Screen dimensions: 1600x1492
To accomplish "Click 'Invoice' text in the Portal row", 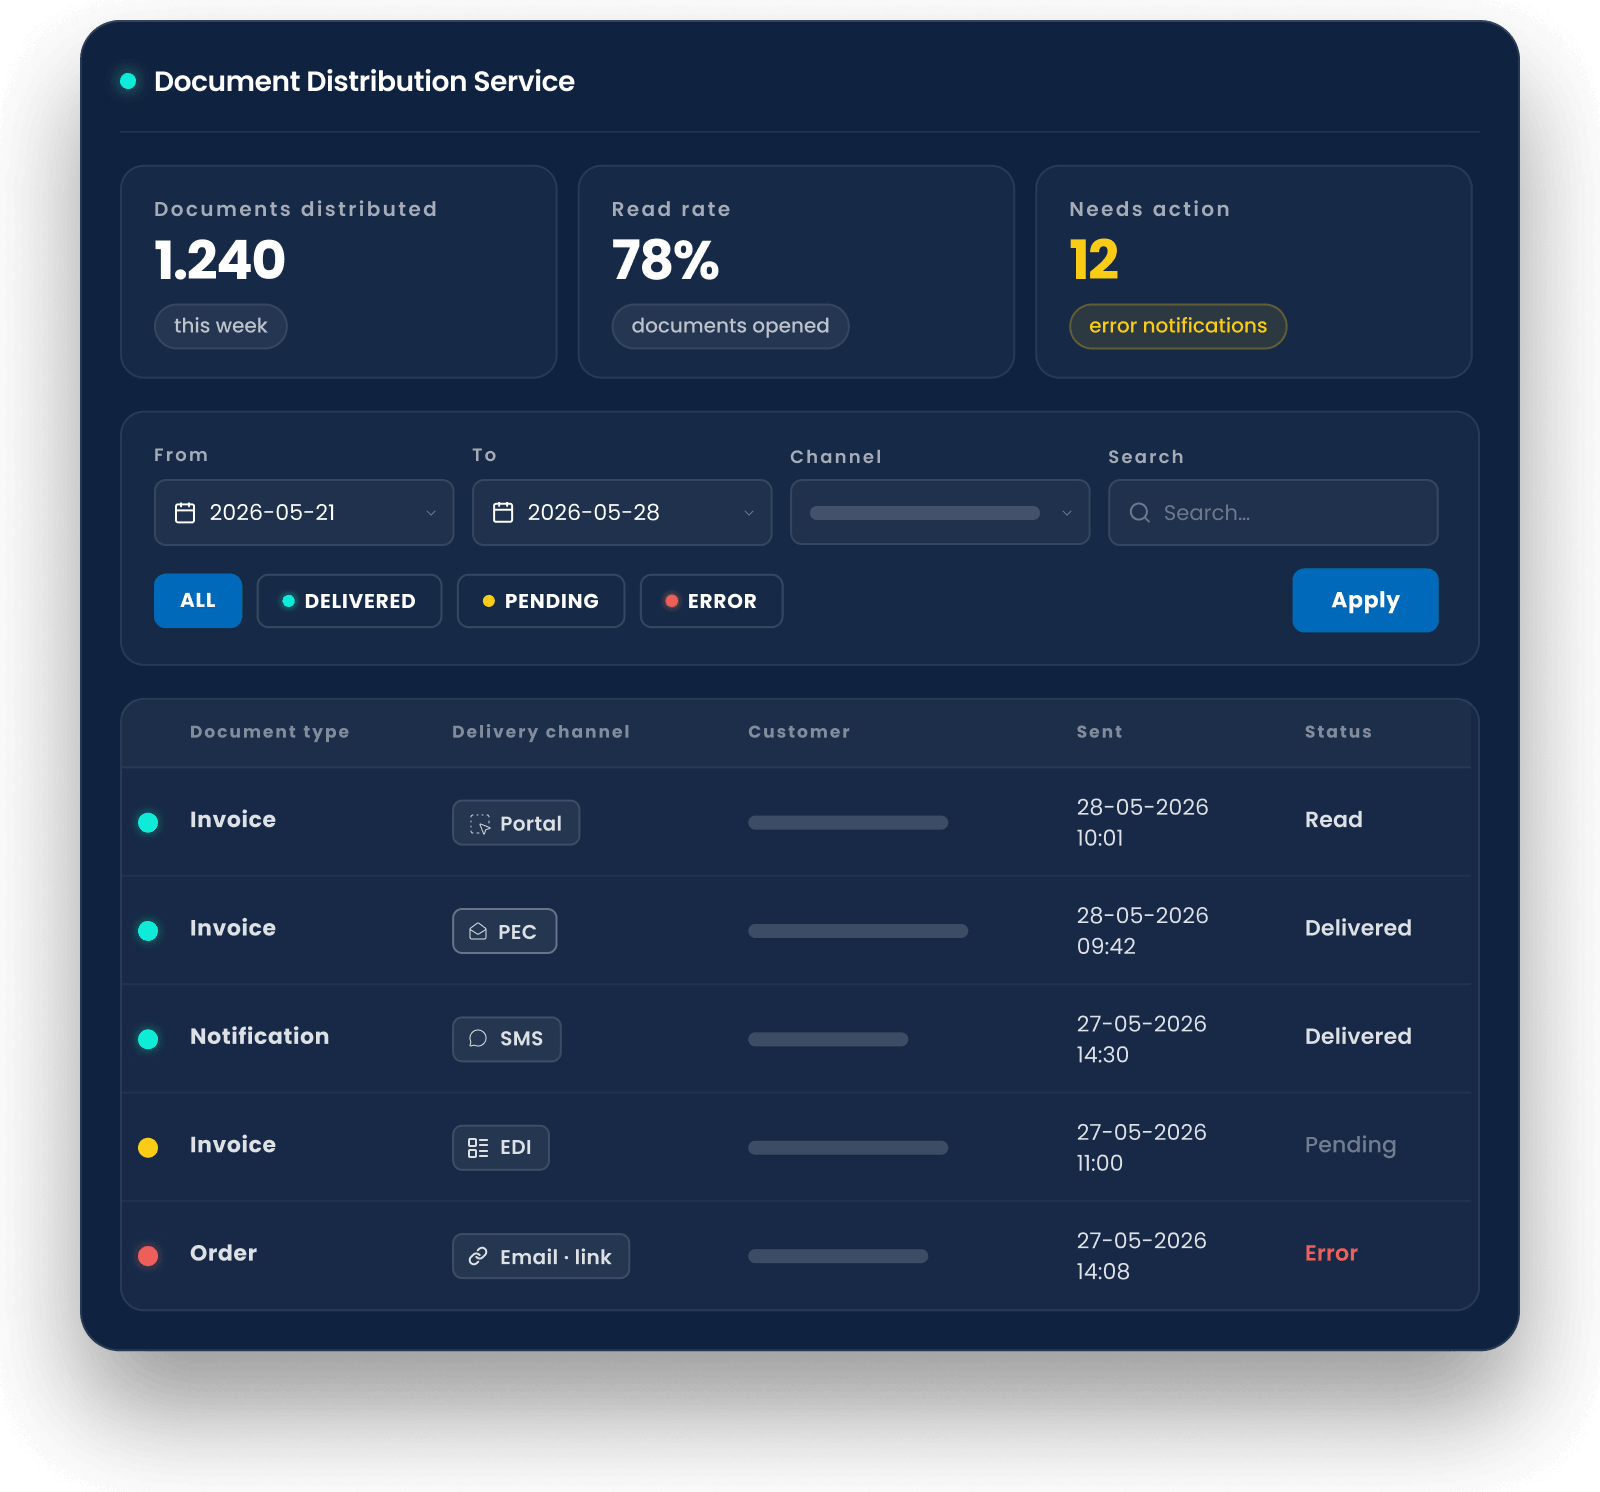I will [x=233, y=820].
